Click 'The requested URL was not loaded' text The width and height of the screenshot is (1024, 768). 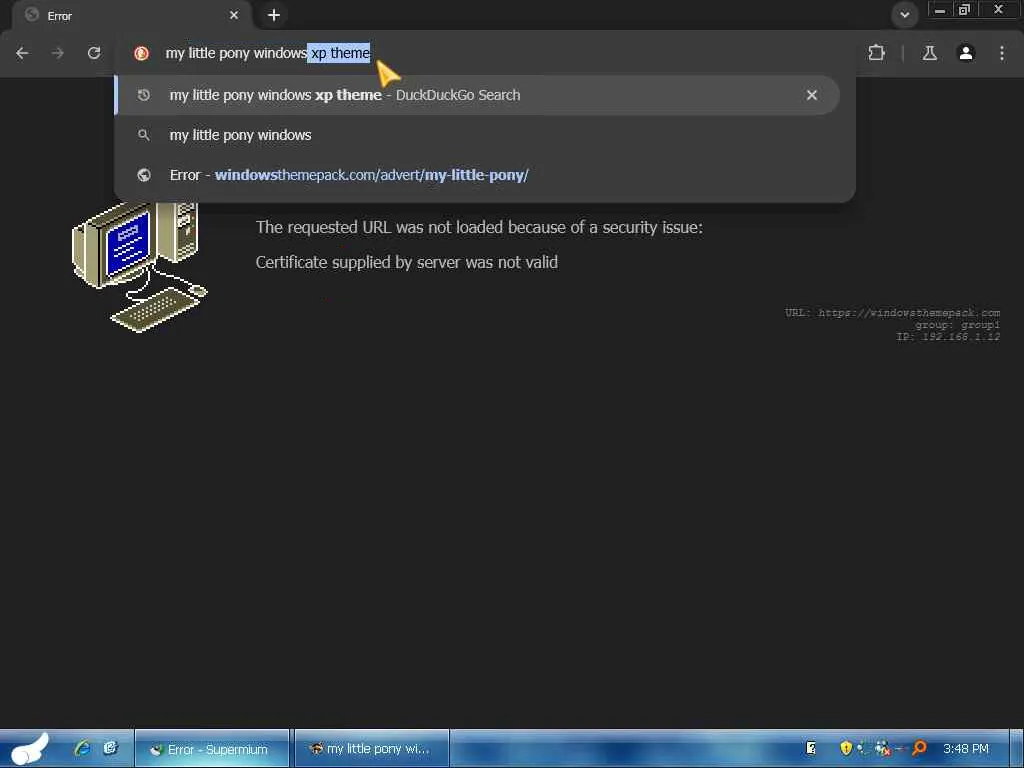point(479,227)
